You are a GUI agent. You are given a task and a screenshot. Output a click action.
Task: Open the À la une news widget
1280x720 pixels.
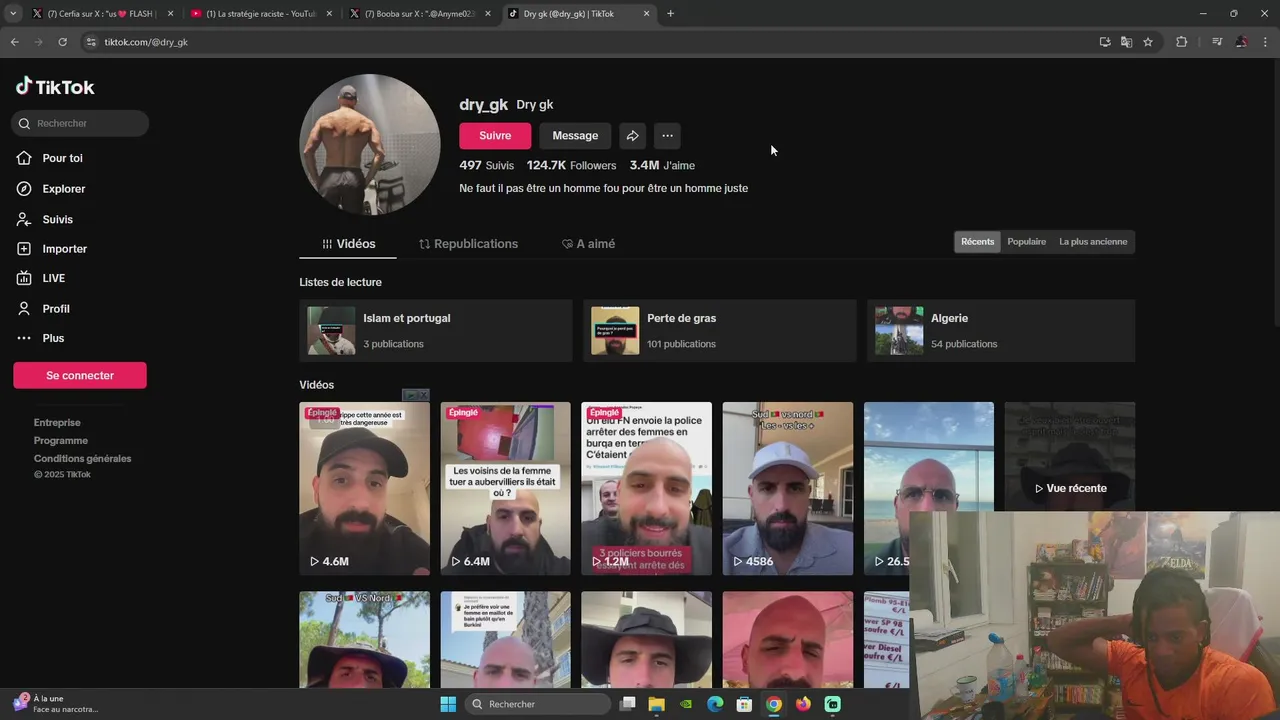click(x=55, y=704)
